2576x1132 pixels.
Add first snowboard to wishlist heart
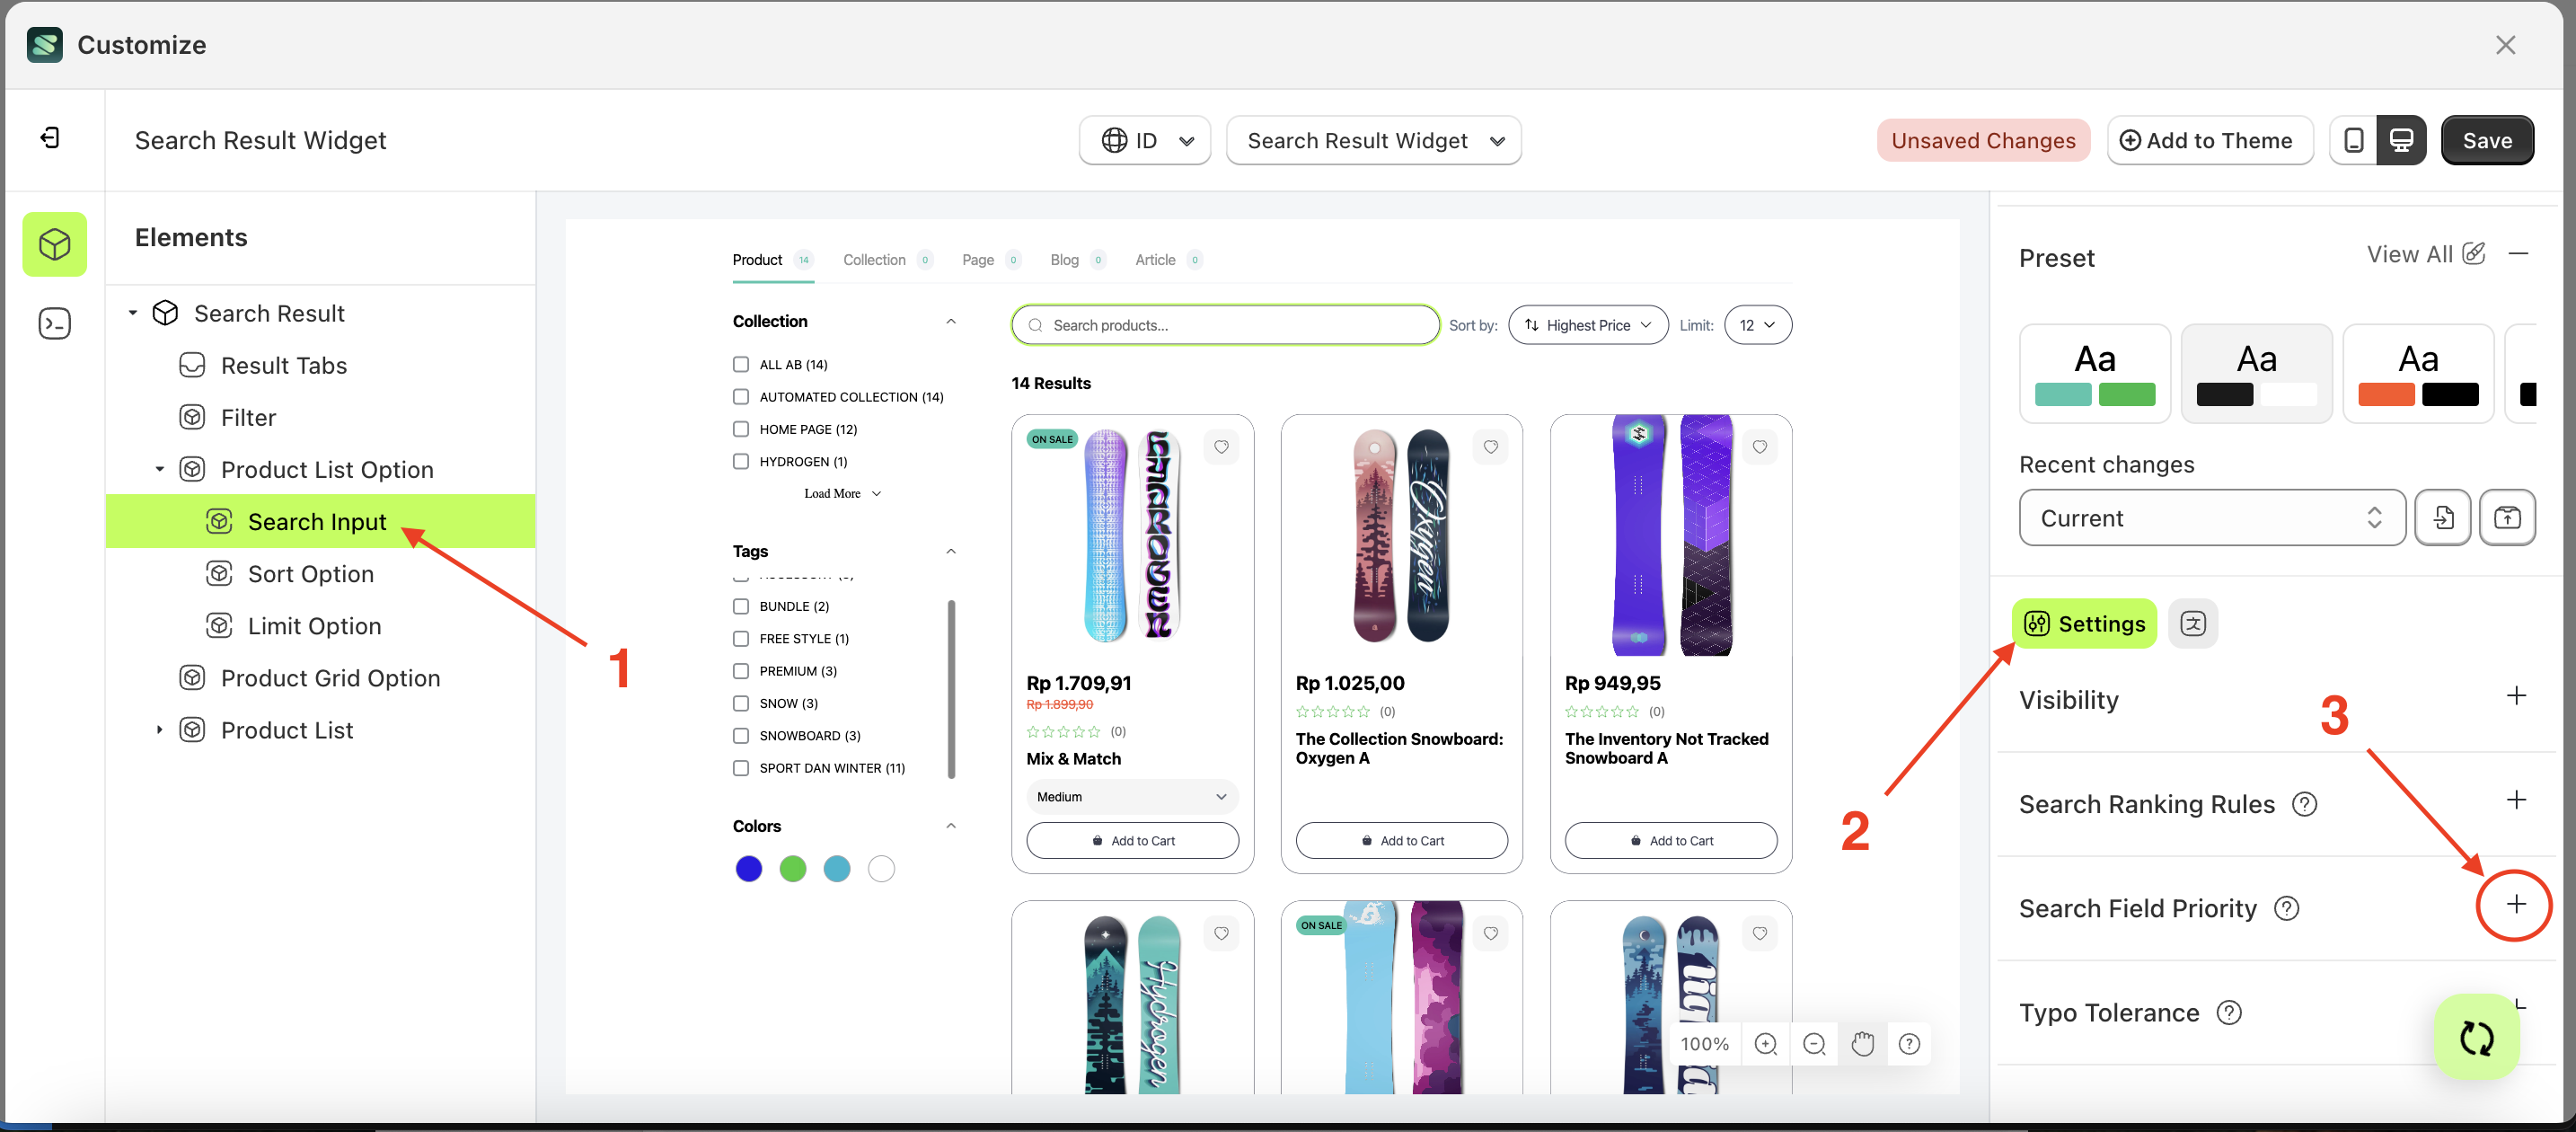tap(1221, 447)
